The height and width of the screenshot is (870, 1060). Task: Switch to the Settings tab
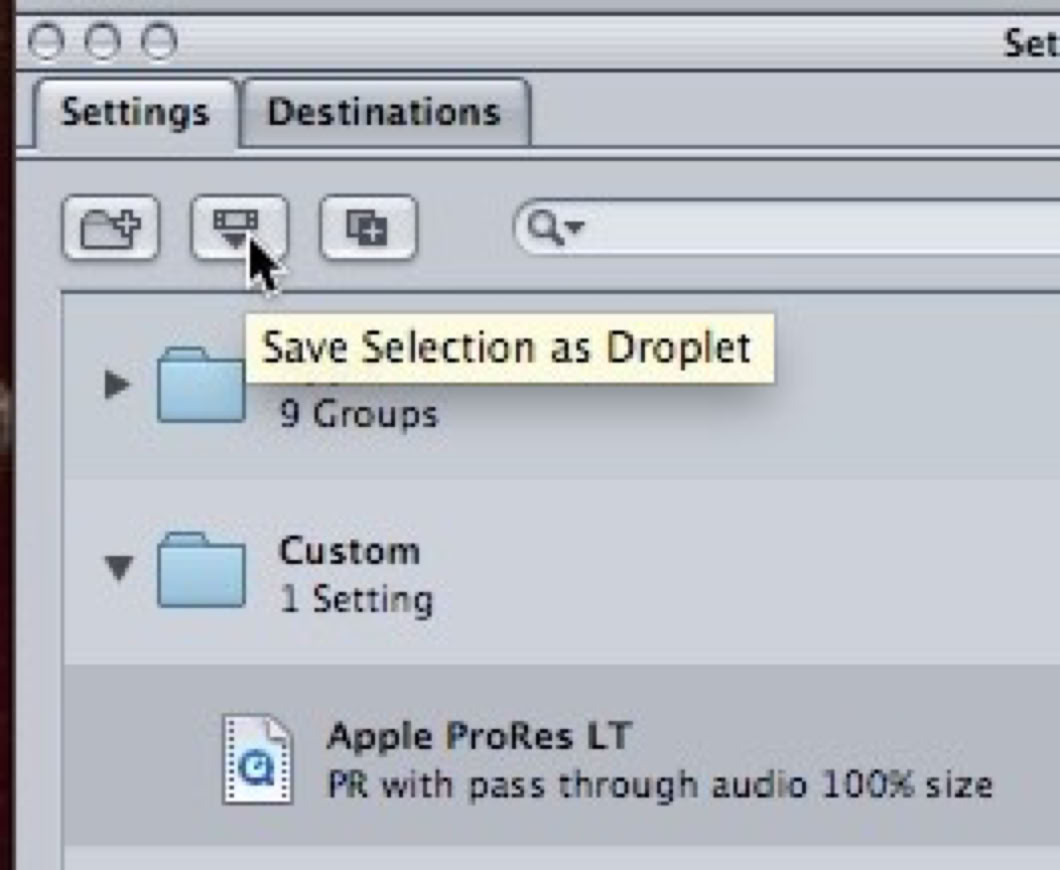(135, 112)
